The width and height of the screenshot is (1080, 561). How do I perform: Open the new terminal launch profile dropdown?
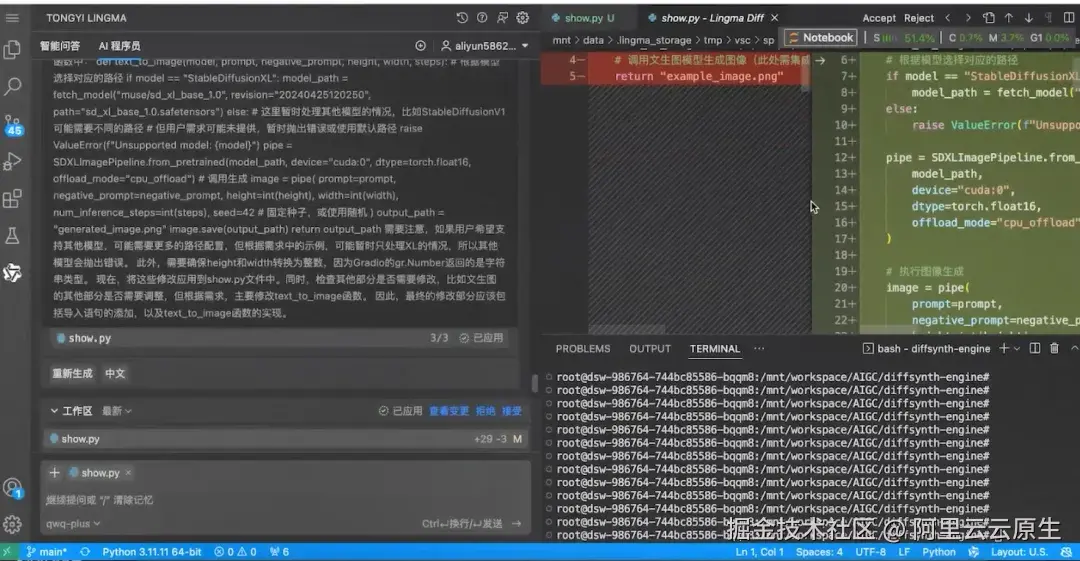point(1017,349)
